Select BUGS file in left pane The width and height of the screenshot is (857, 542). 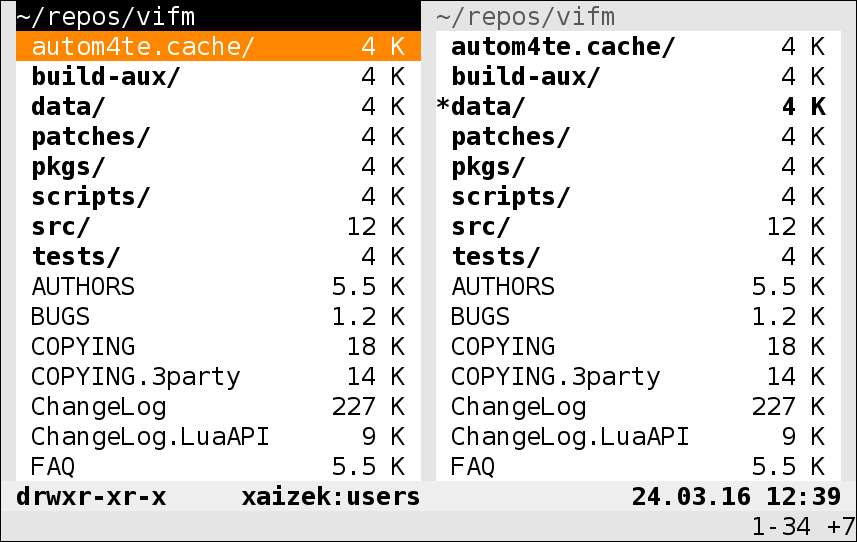pyautogui.click(x=218, y=316)
